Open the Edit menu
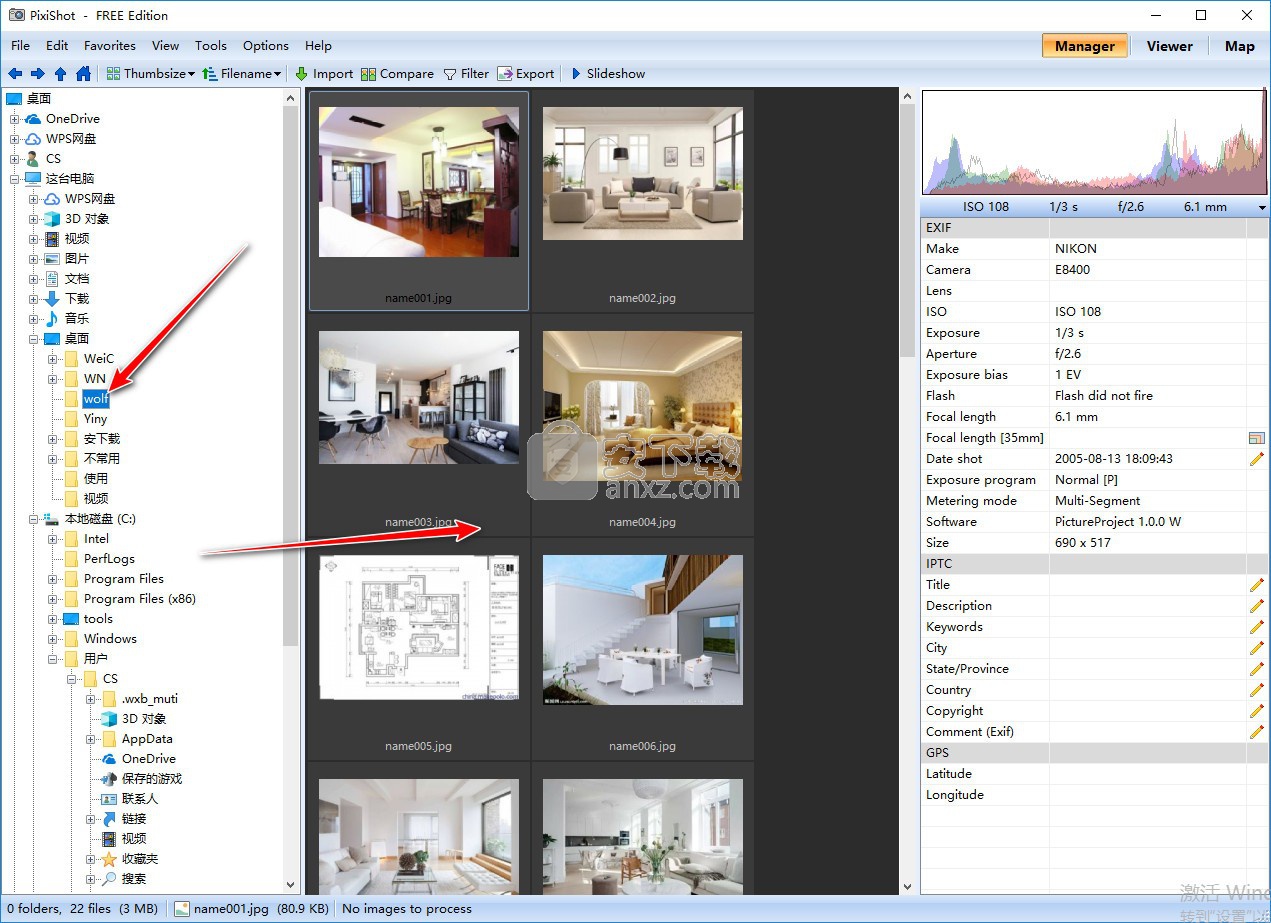 57,46
